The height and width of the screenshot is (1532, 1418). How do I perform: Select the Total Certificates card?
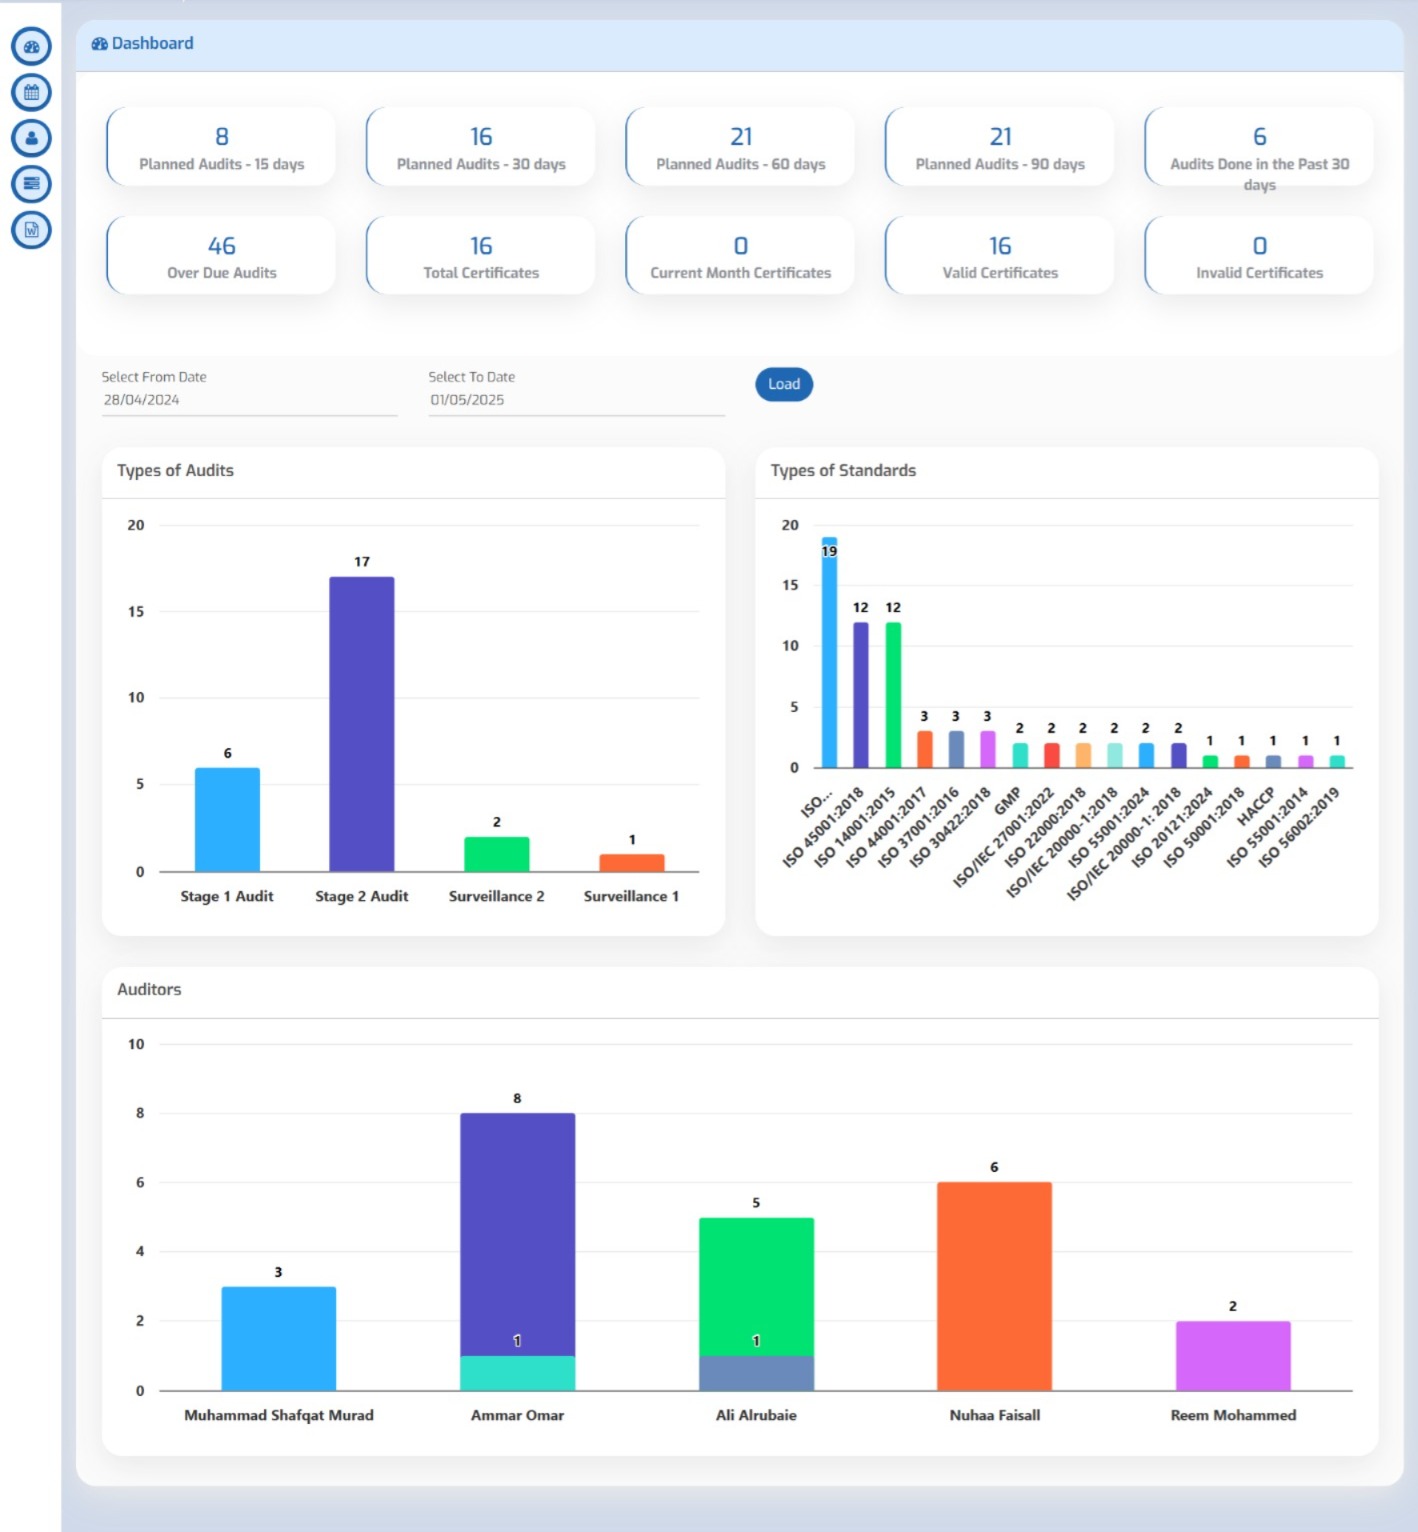click(x=481, y=256)
